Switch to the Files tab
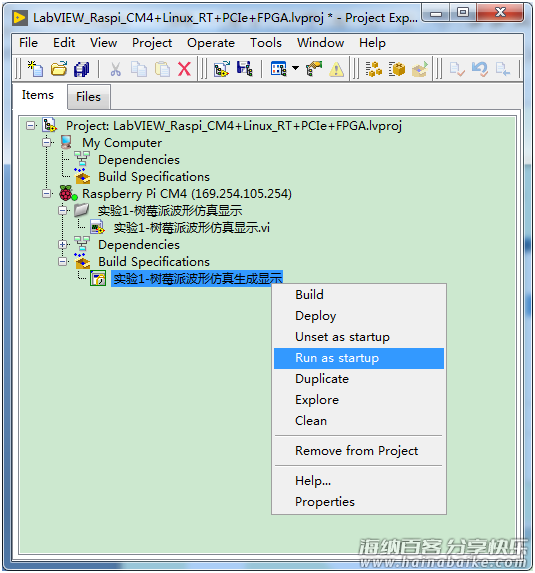Image resolution: width=535 pixels, height=573 pixels. [88, 97]
